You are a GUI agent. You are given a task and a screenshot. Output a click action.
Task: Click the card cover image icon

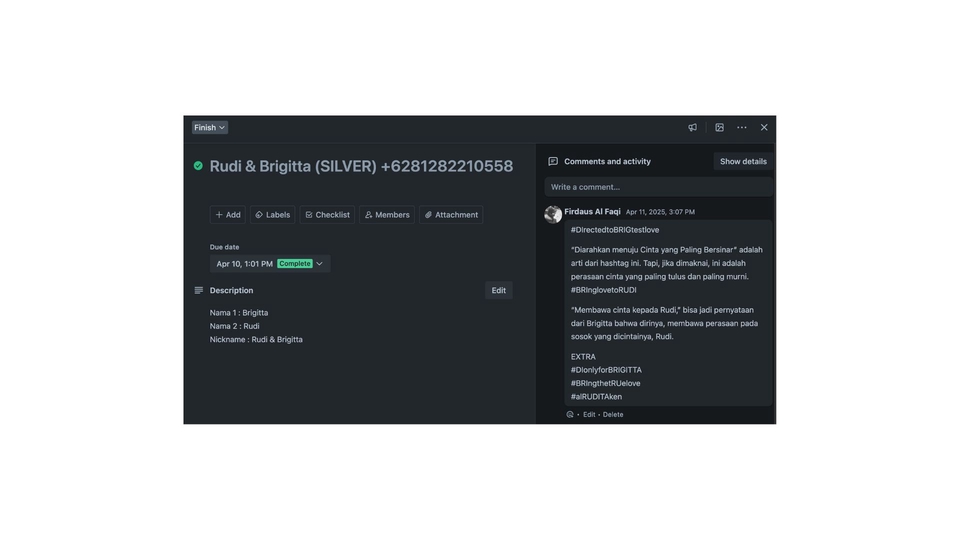[719, 128]
